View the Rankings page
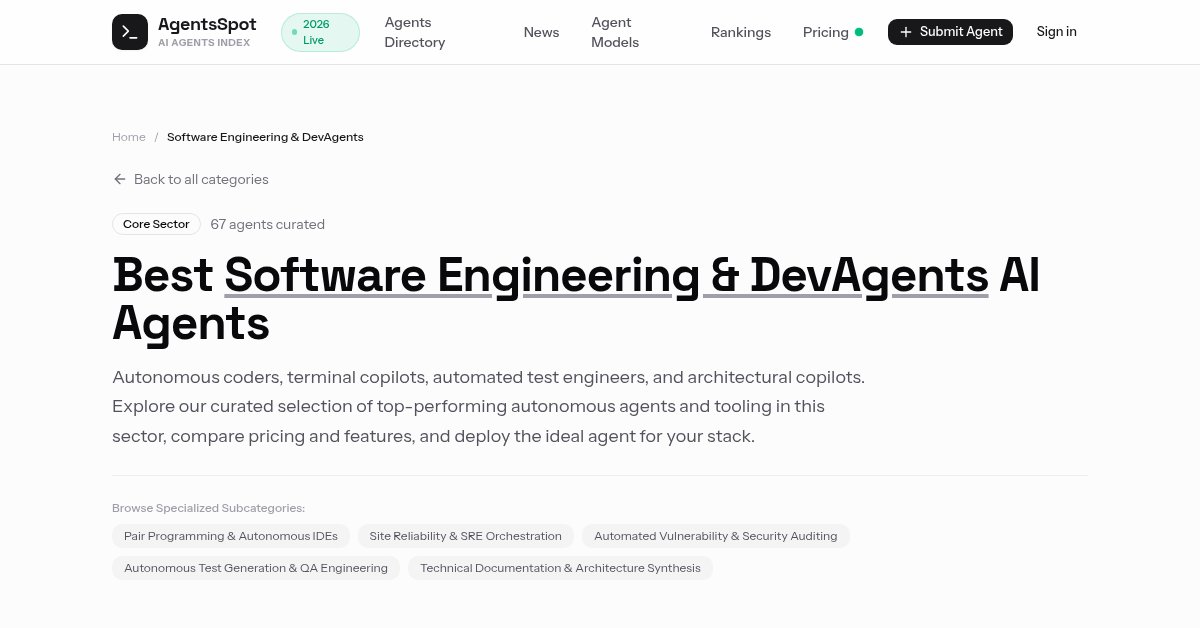The image size is (1200, 628). coord(741,32)
